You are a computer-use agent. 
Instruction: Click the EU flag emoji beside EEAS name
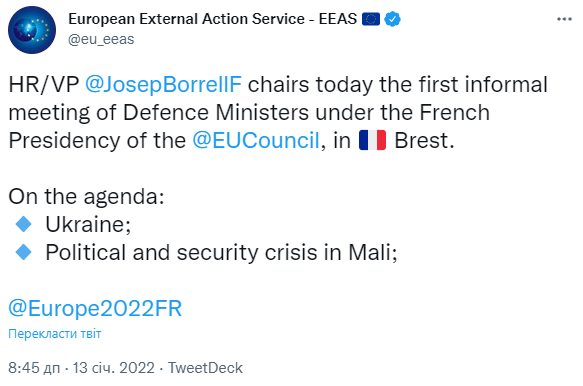point(371,19)
